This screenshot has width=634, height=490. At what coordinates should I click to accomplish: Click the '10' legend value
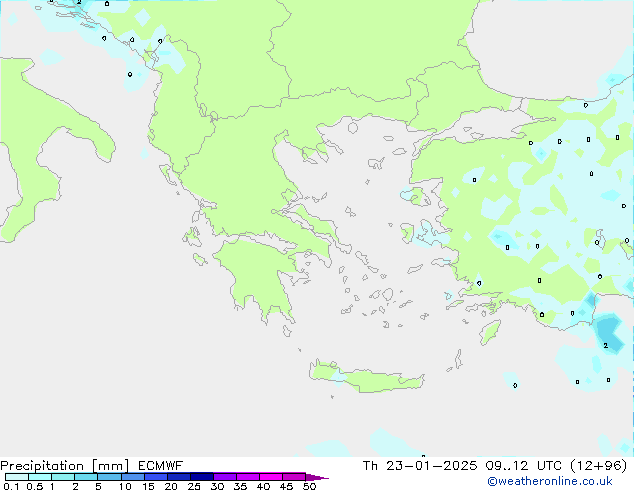pos(125,486)
